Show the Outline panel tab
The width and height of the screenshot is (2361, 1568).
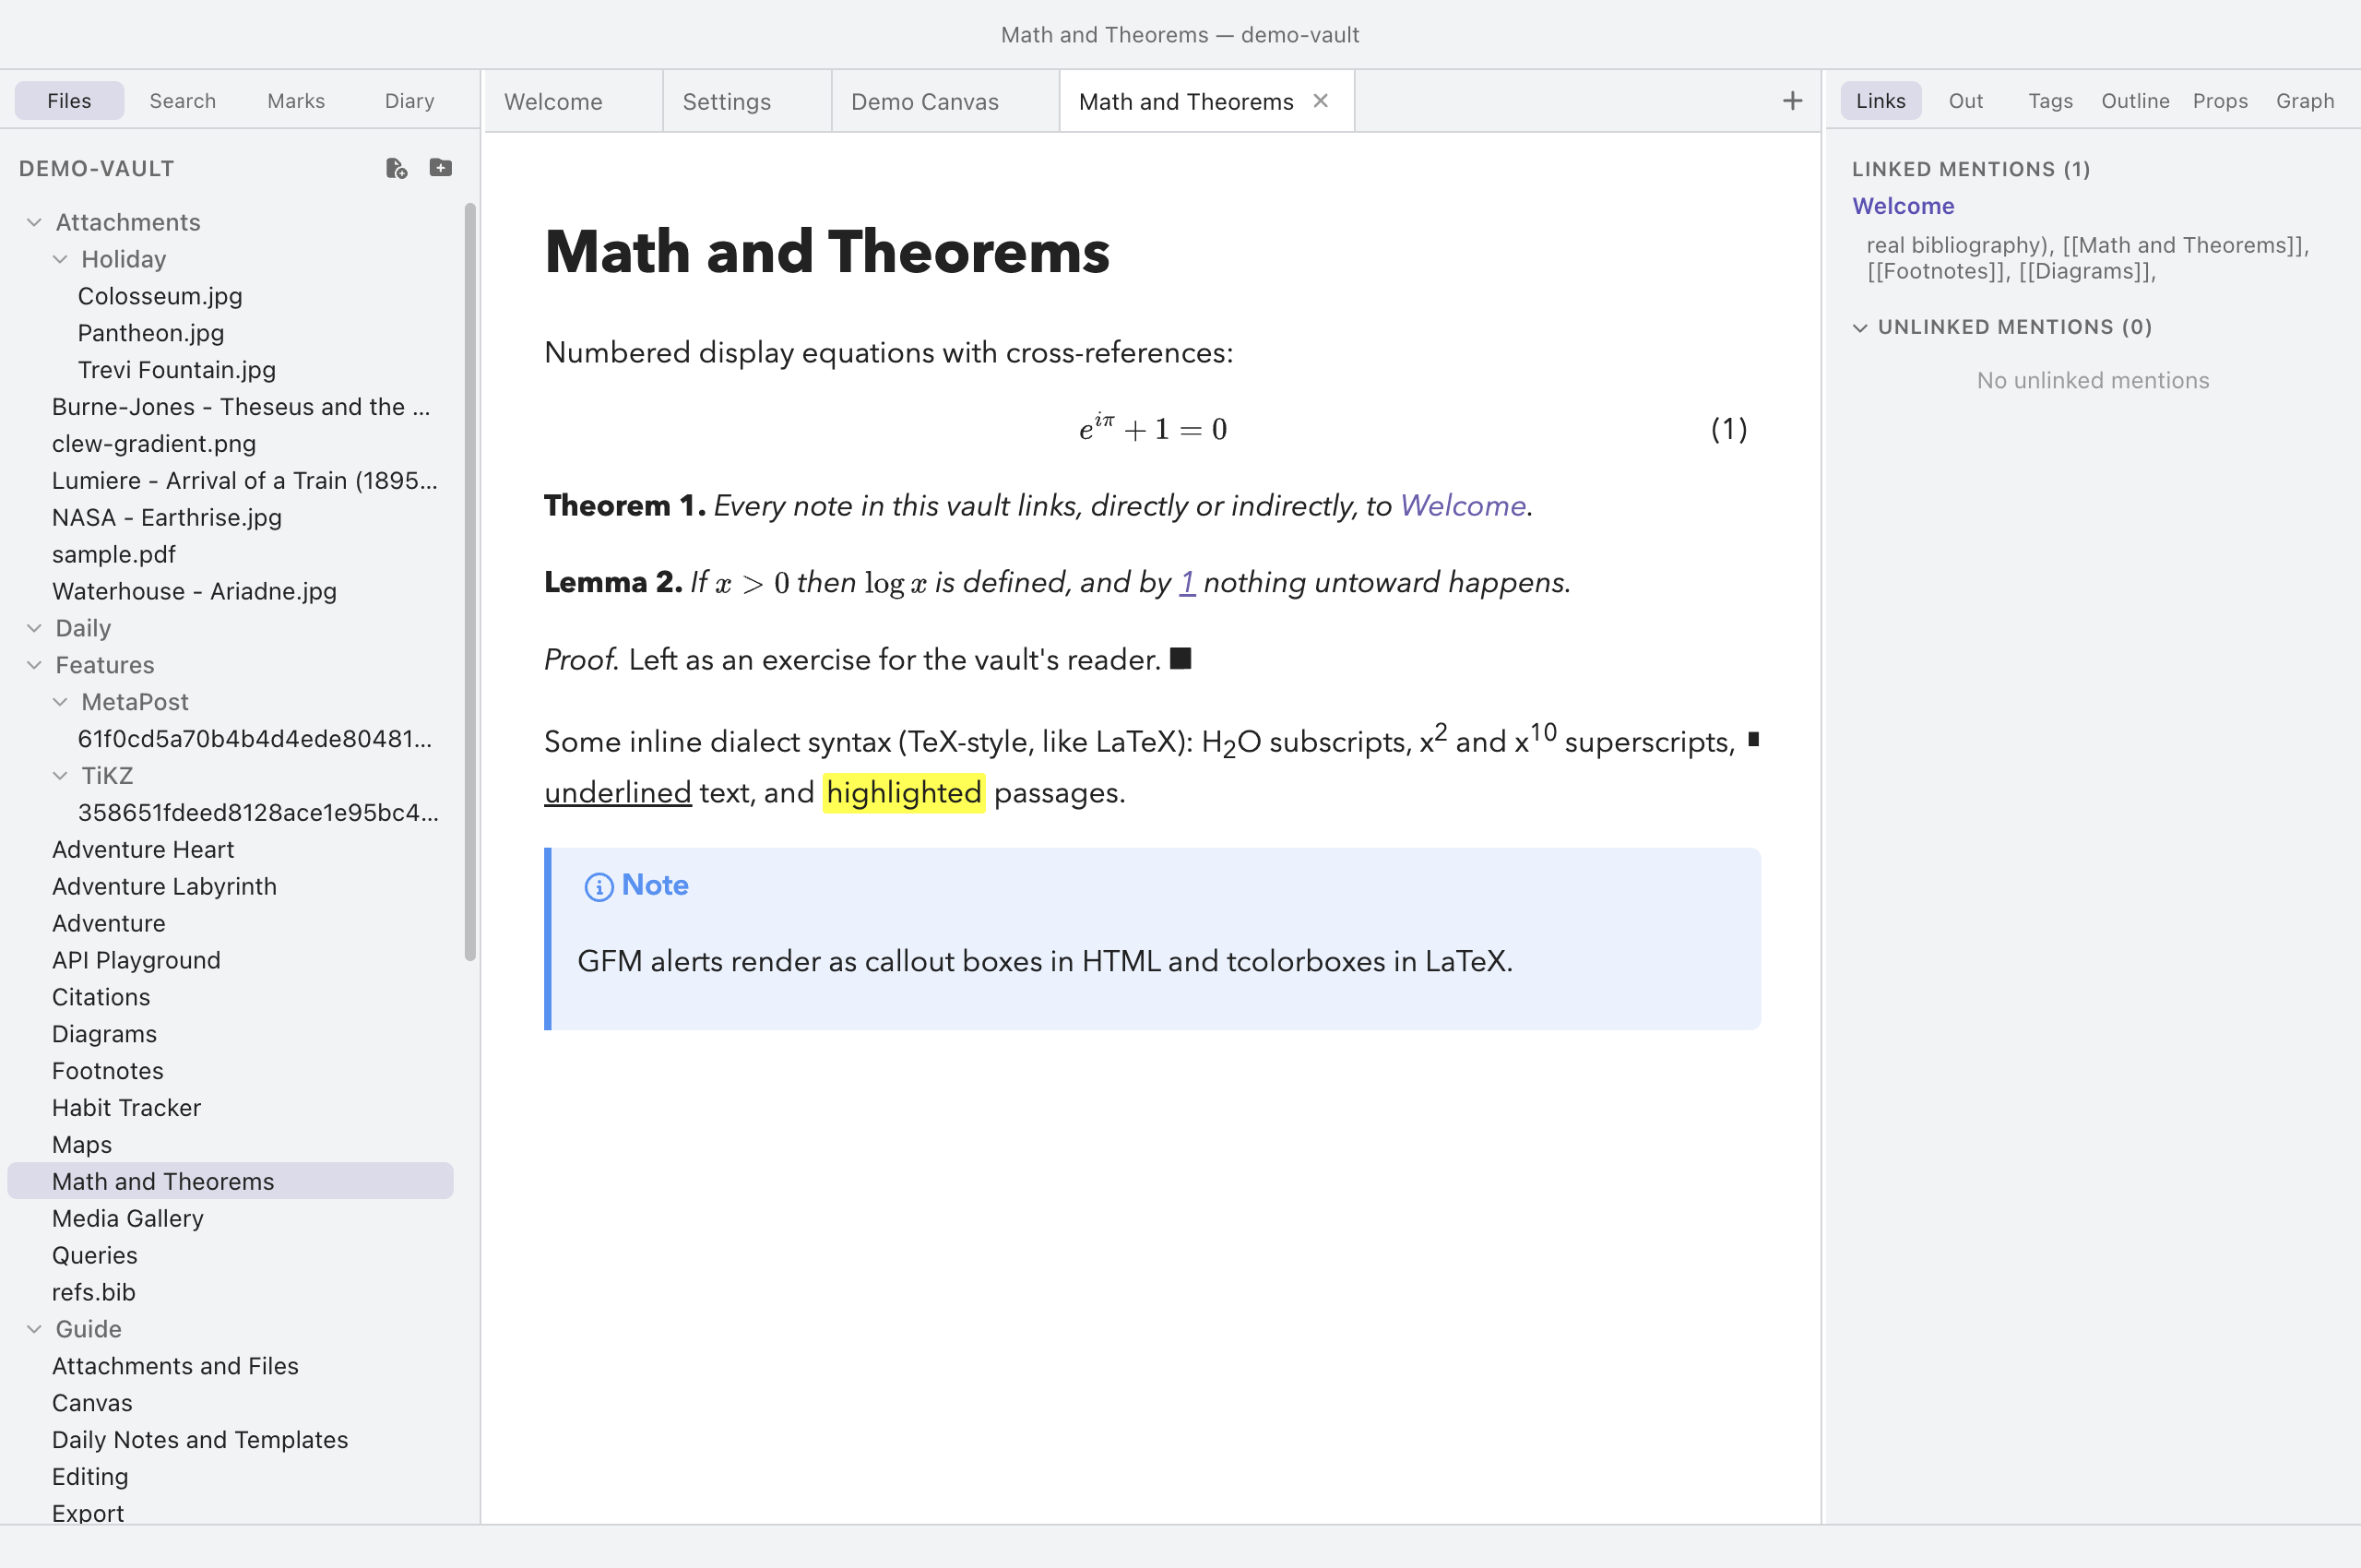2136,101
